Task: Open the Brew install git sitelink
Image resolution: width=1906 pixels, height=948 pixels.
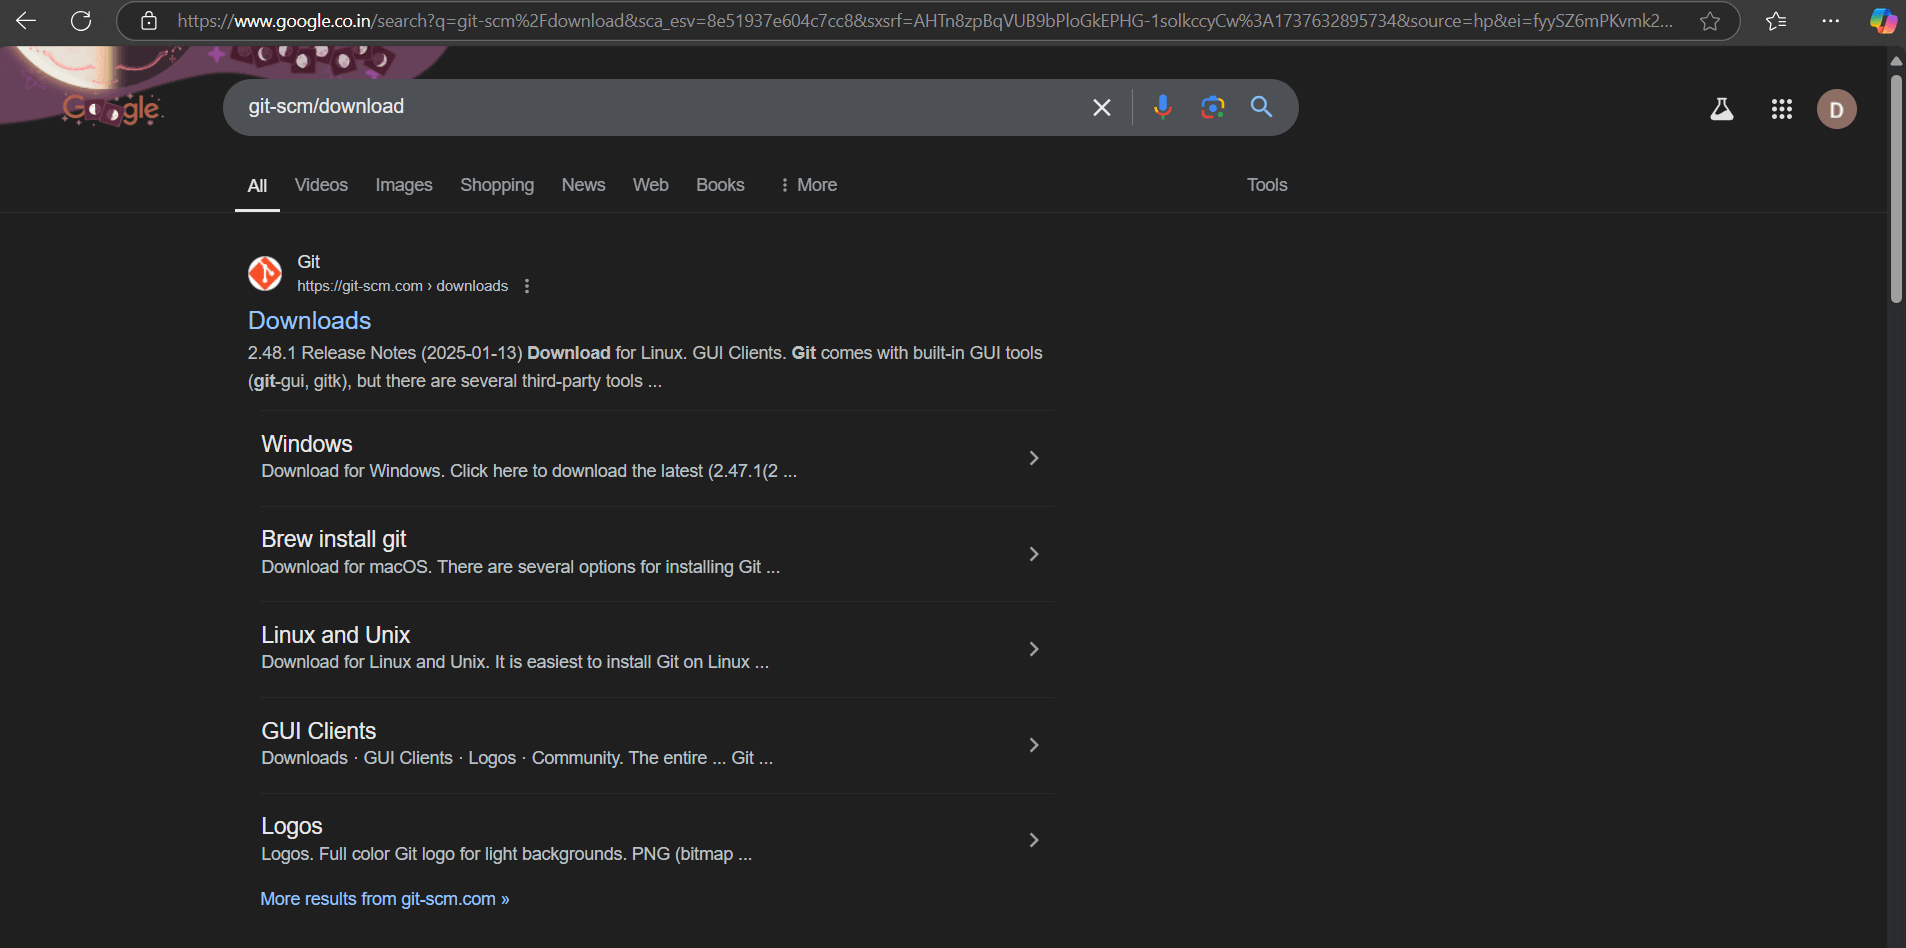Action: (333, 539)
